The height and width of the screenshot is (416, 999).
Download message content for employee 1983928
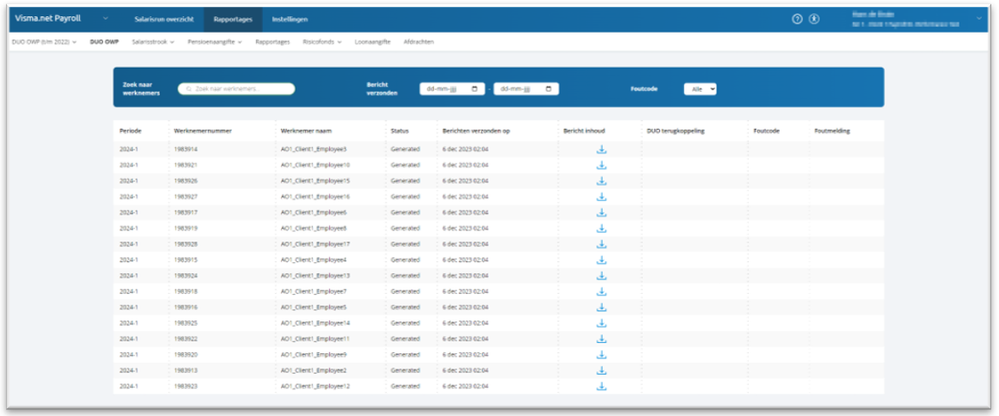point(601,244)
